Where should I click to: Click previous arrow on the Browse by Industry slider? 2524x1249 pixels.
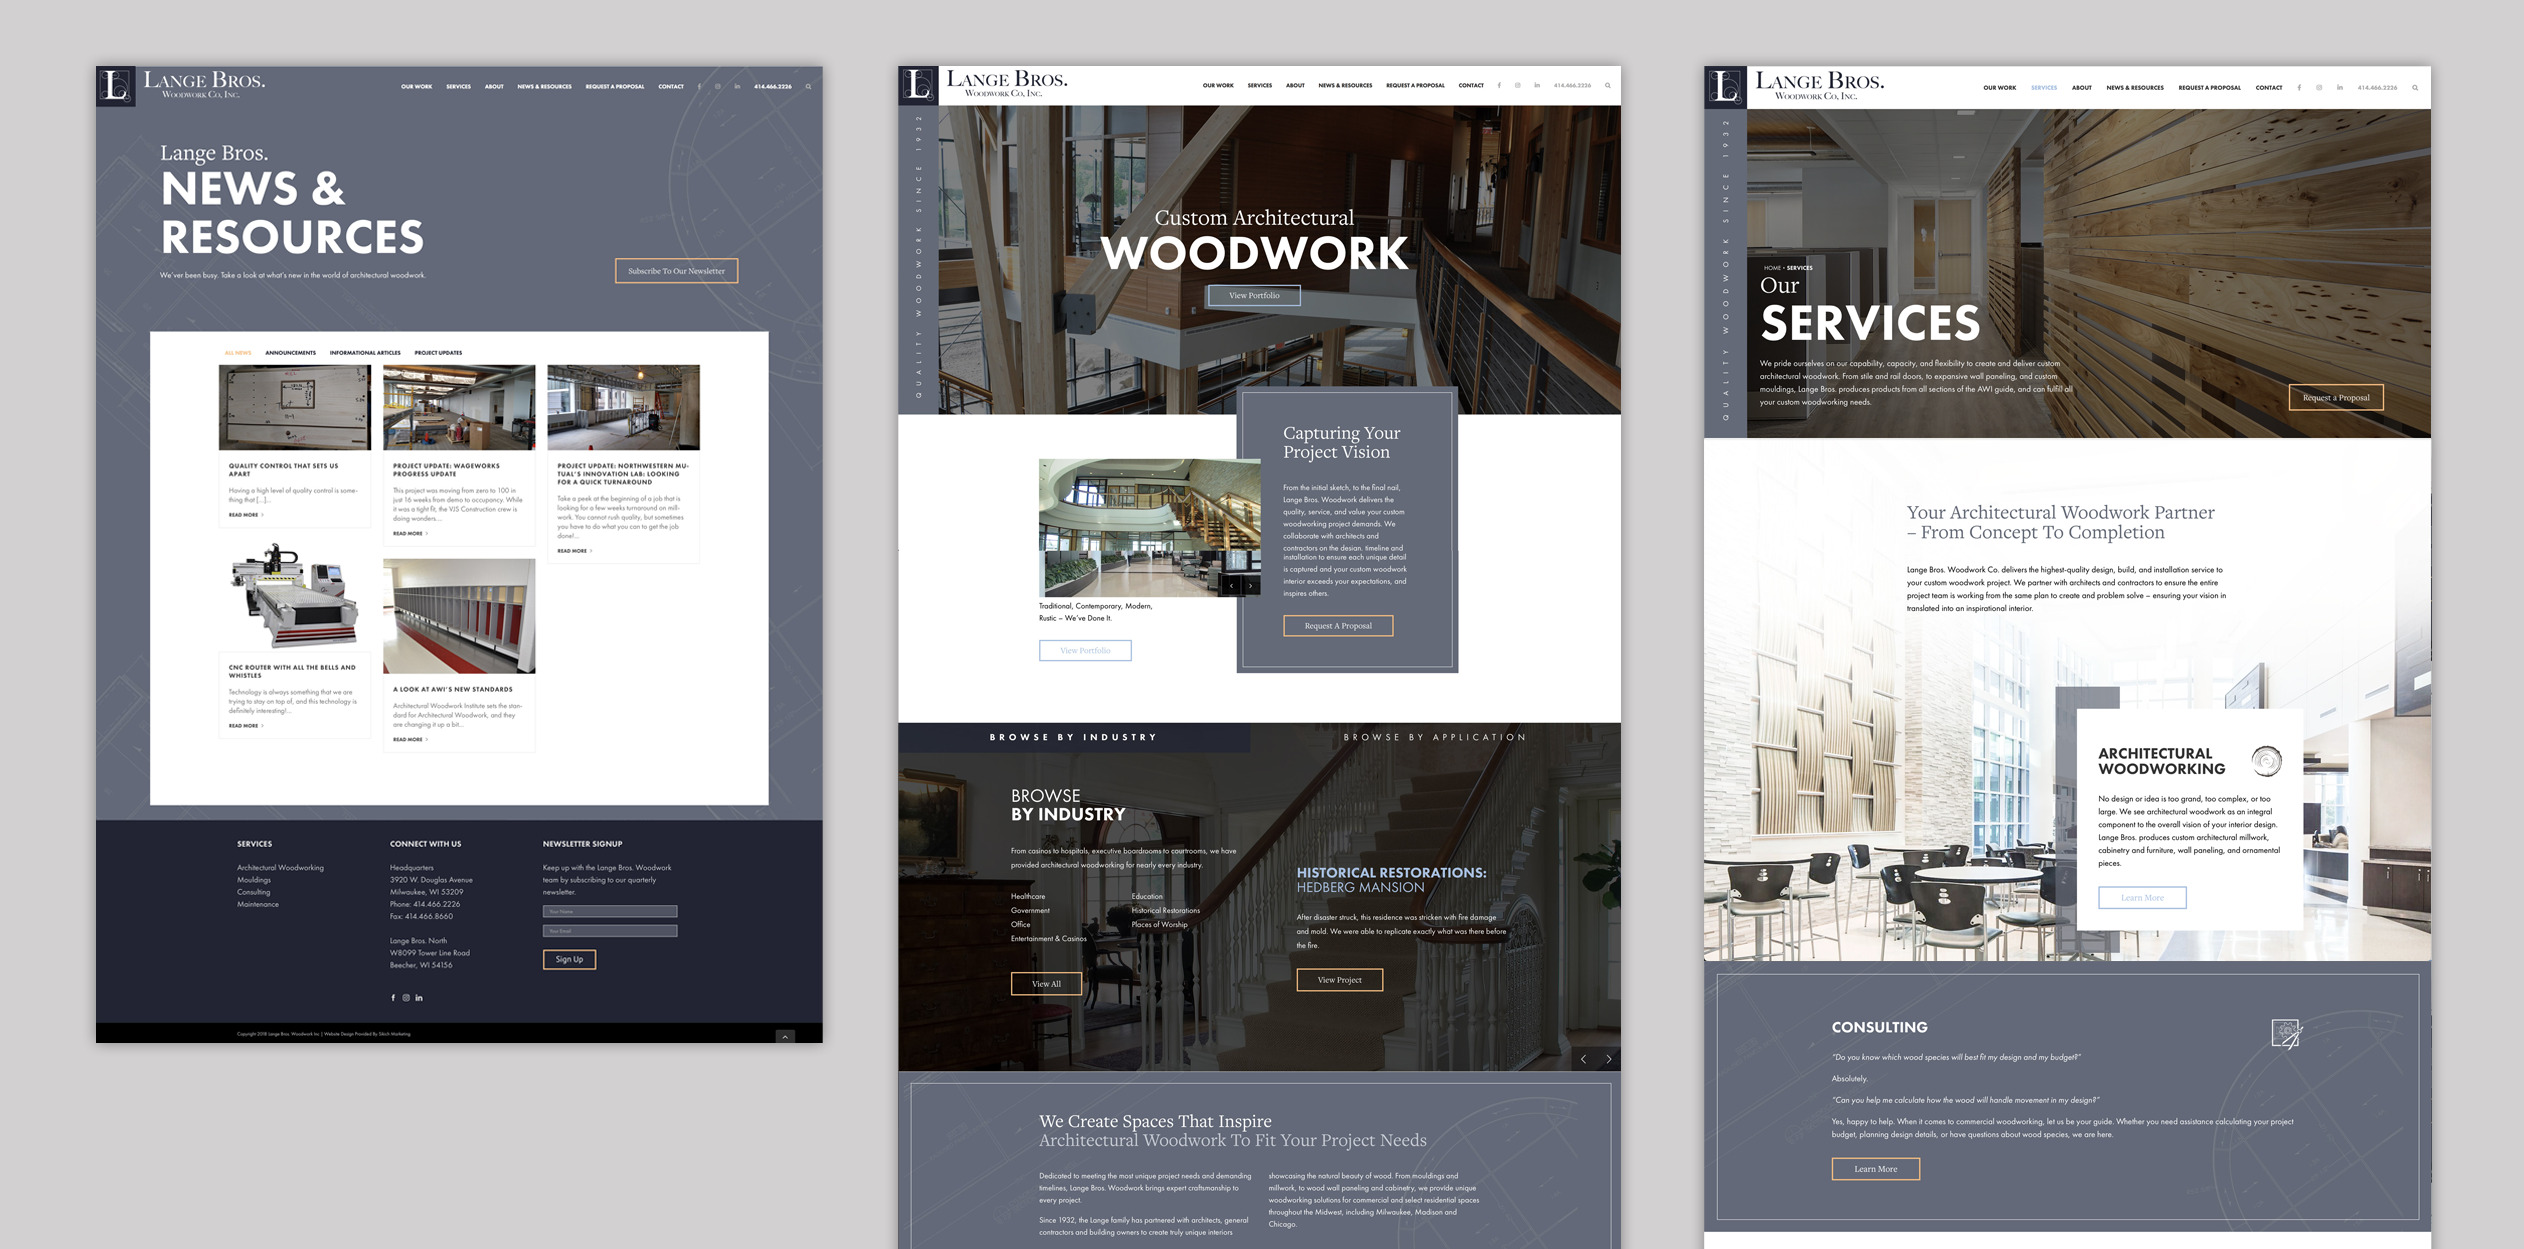click(1583, 1059)
